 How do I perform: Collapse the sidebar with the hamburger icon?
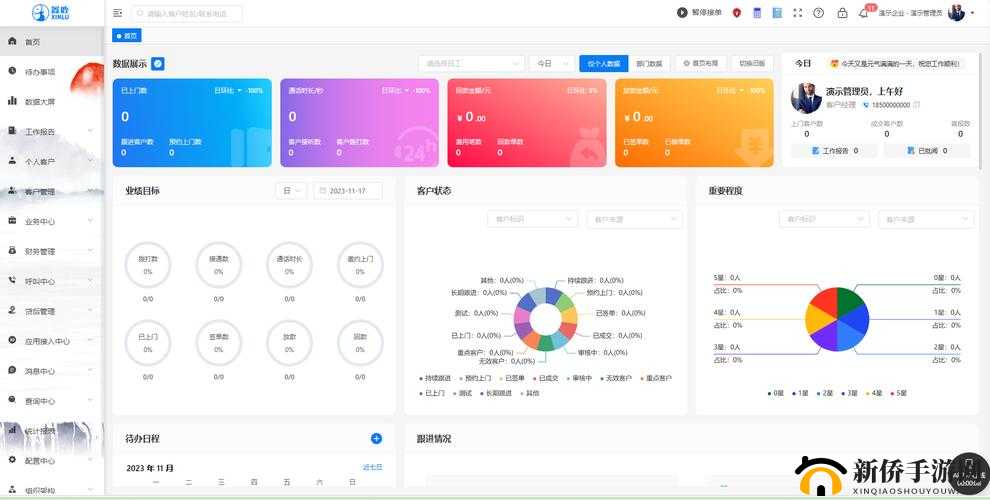click(x=117, y=13)
